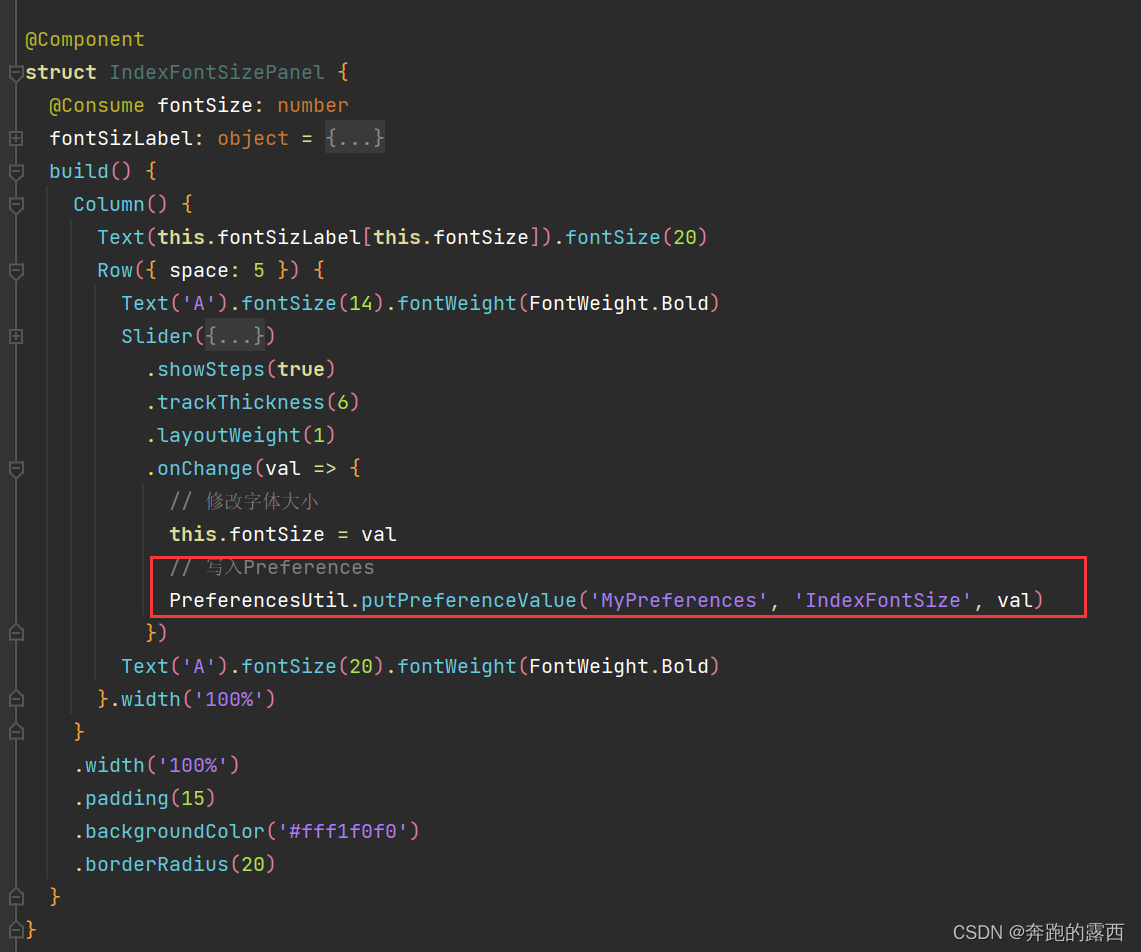Expand the folded Slider options gutter marker
The width and height of the screenshot is (1141, 952).
pos(16,336)
